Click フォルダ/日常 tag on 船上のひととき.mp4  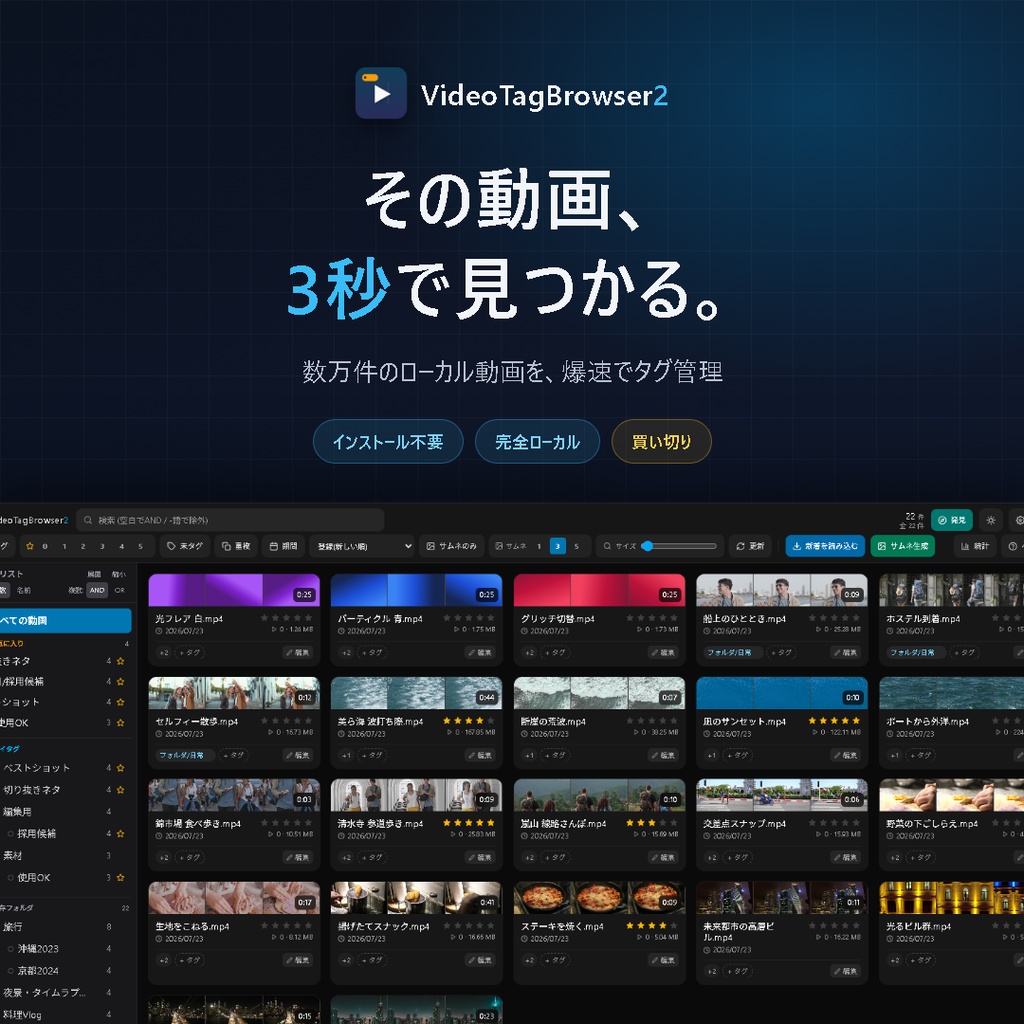pos(732,652)
